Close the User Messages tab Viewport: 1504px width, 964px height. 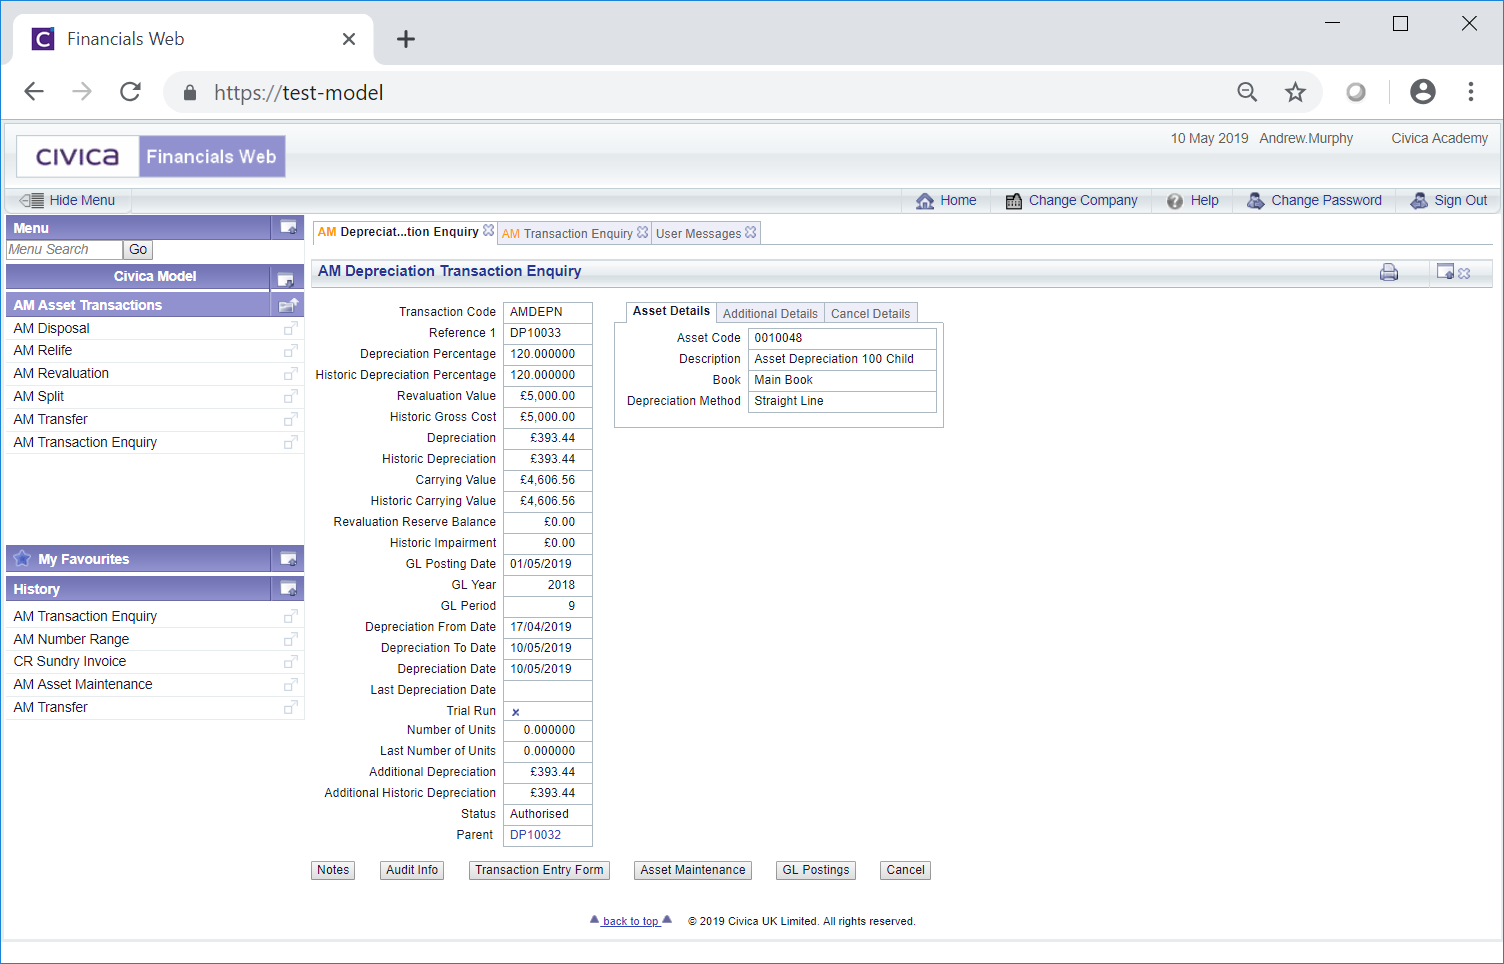[x=750, y=232]
